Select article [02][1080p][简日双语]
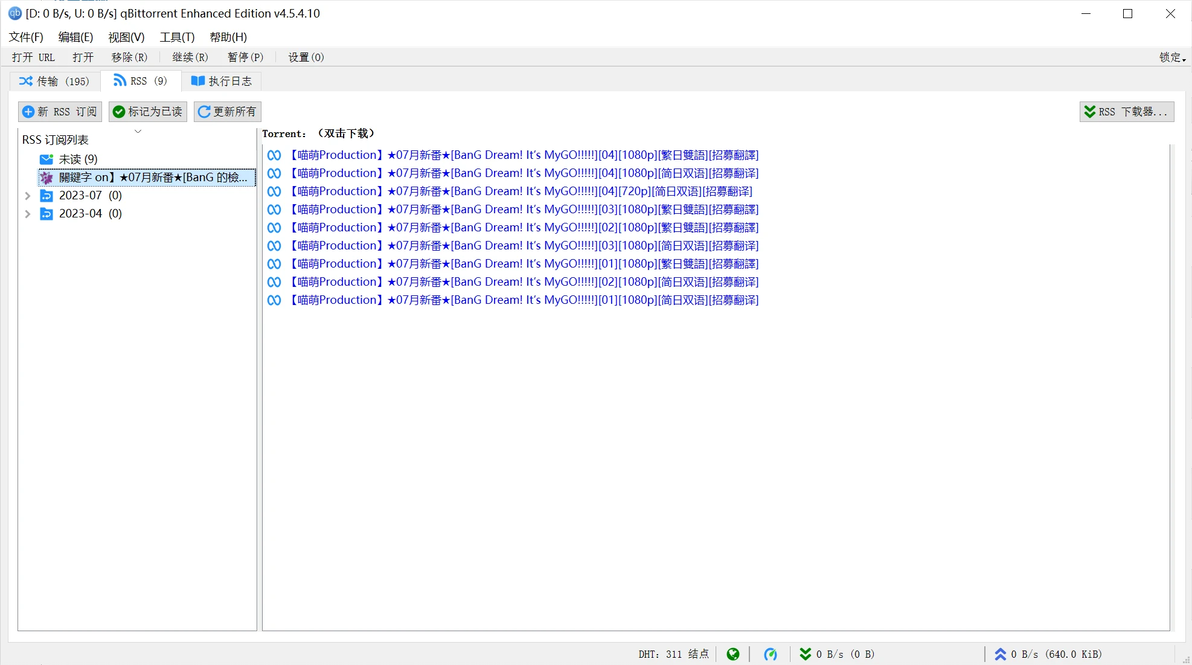Screen dimensions: 1192x665 [524, 282]
